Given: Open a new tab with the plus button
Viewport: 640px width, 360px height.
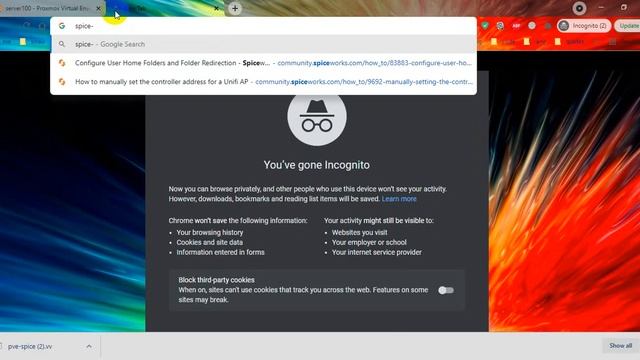Looking at the screenshot, I should [x=235, y=8].
